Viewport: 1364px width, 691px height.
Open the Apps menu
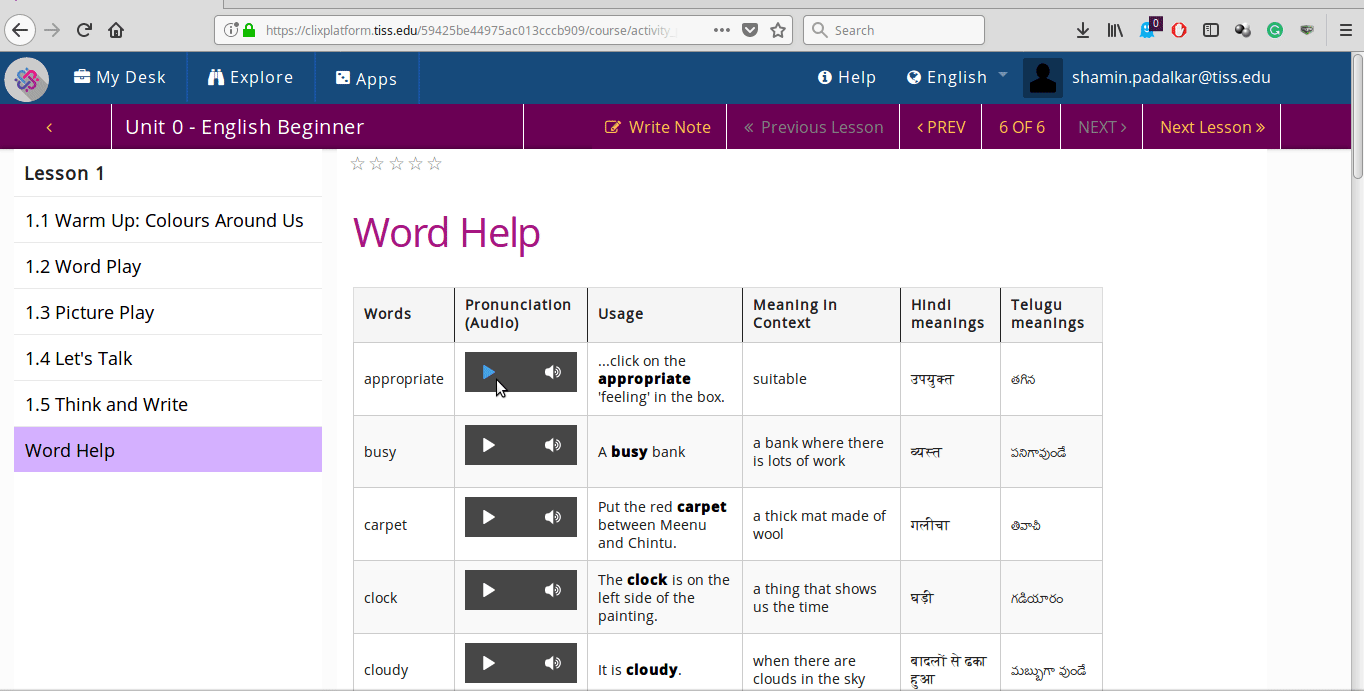click(x=366, y=78)
